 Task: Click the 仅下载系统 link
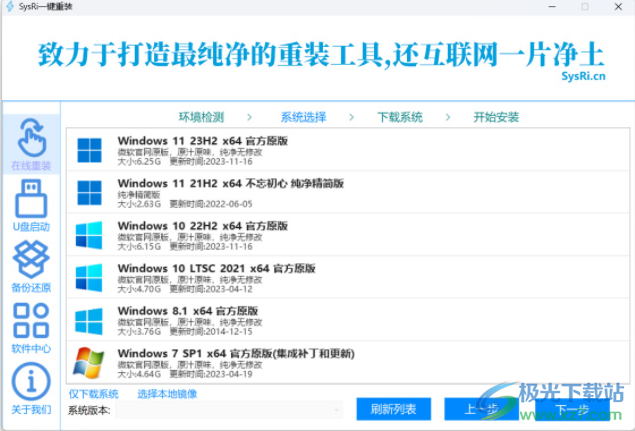tap(94, 394)
